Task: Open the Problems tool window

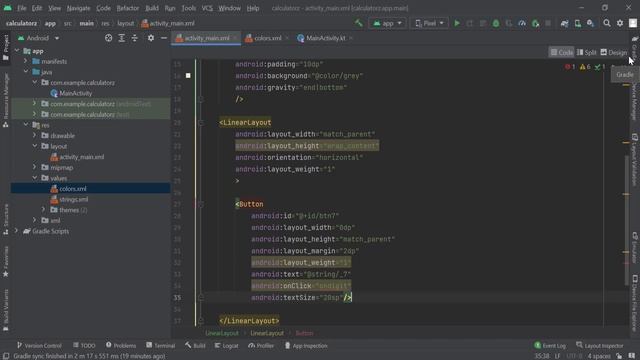Action: tap(121, 346)
